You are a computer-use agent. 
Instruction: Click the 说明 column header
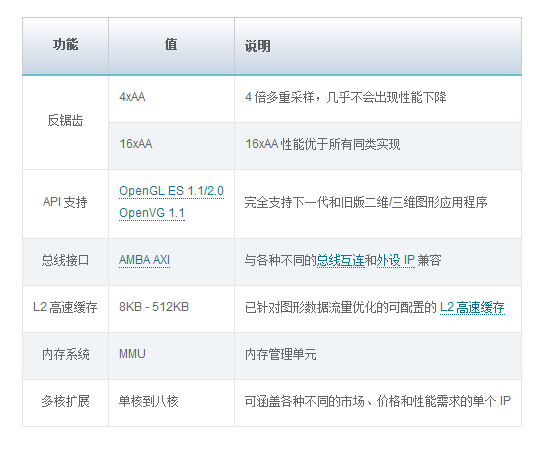pos(378,46)
